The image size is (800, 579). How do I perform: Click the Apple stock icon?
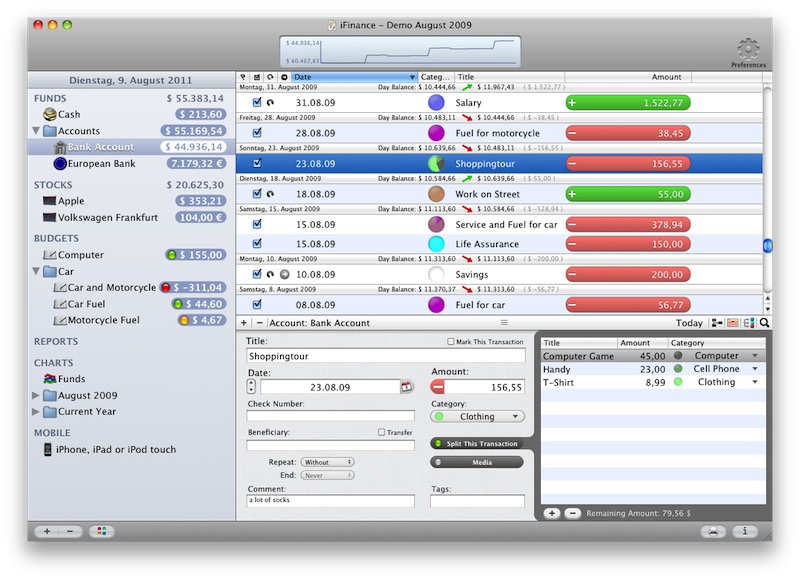49,200
